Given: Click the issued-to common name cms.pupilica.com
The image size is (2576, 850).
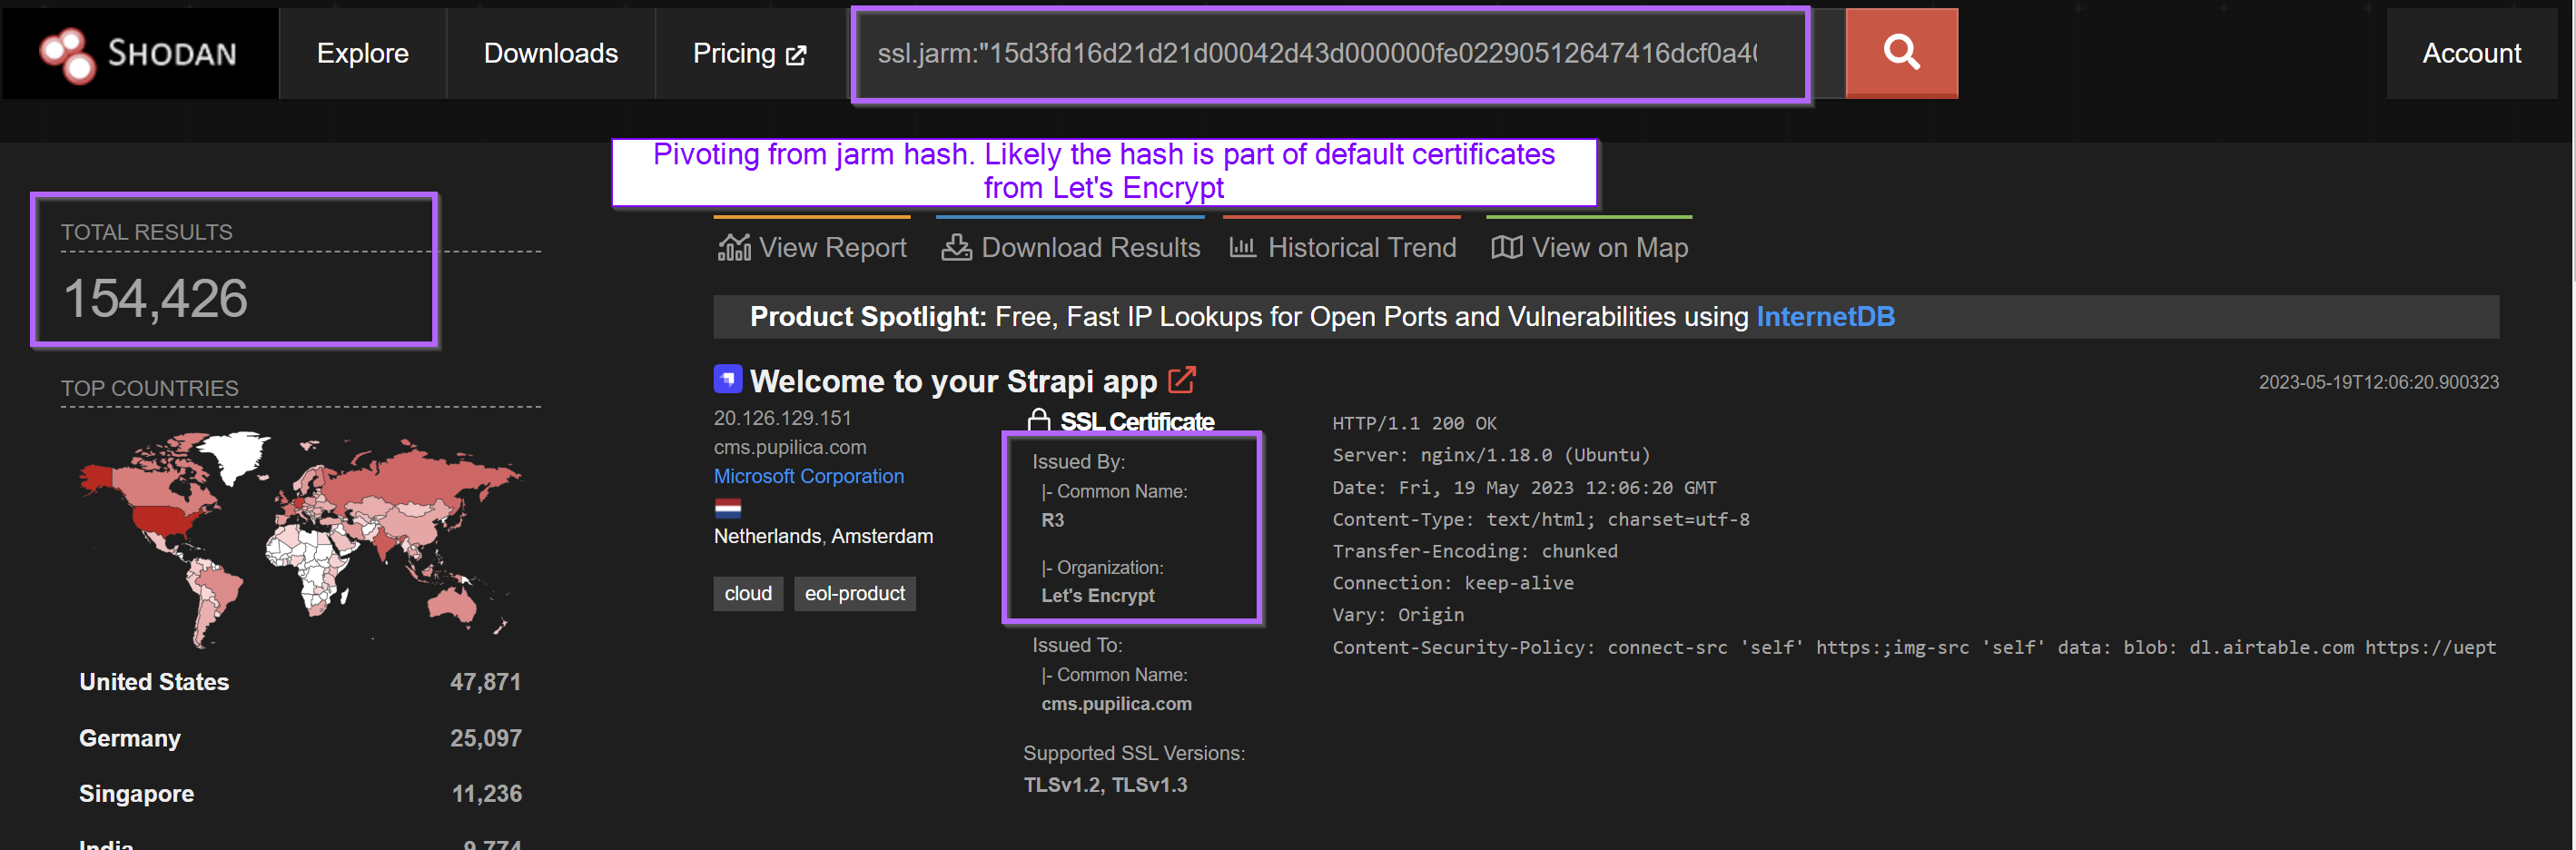Looking at the screenshot, I should pos(1116,704).
